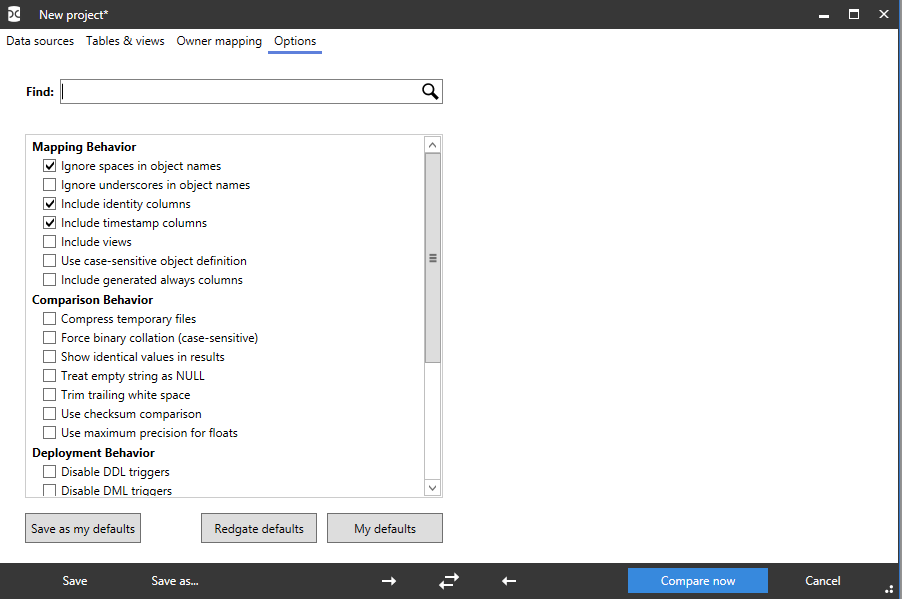Click Save in the bottom bar
This screenshot has height=599, width=902.
75,581
